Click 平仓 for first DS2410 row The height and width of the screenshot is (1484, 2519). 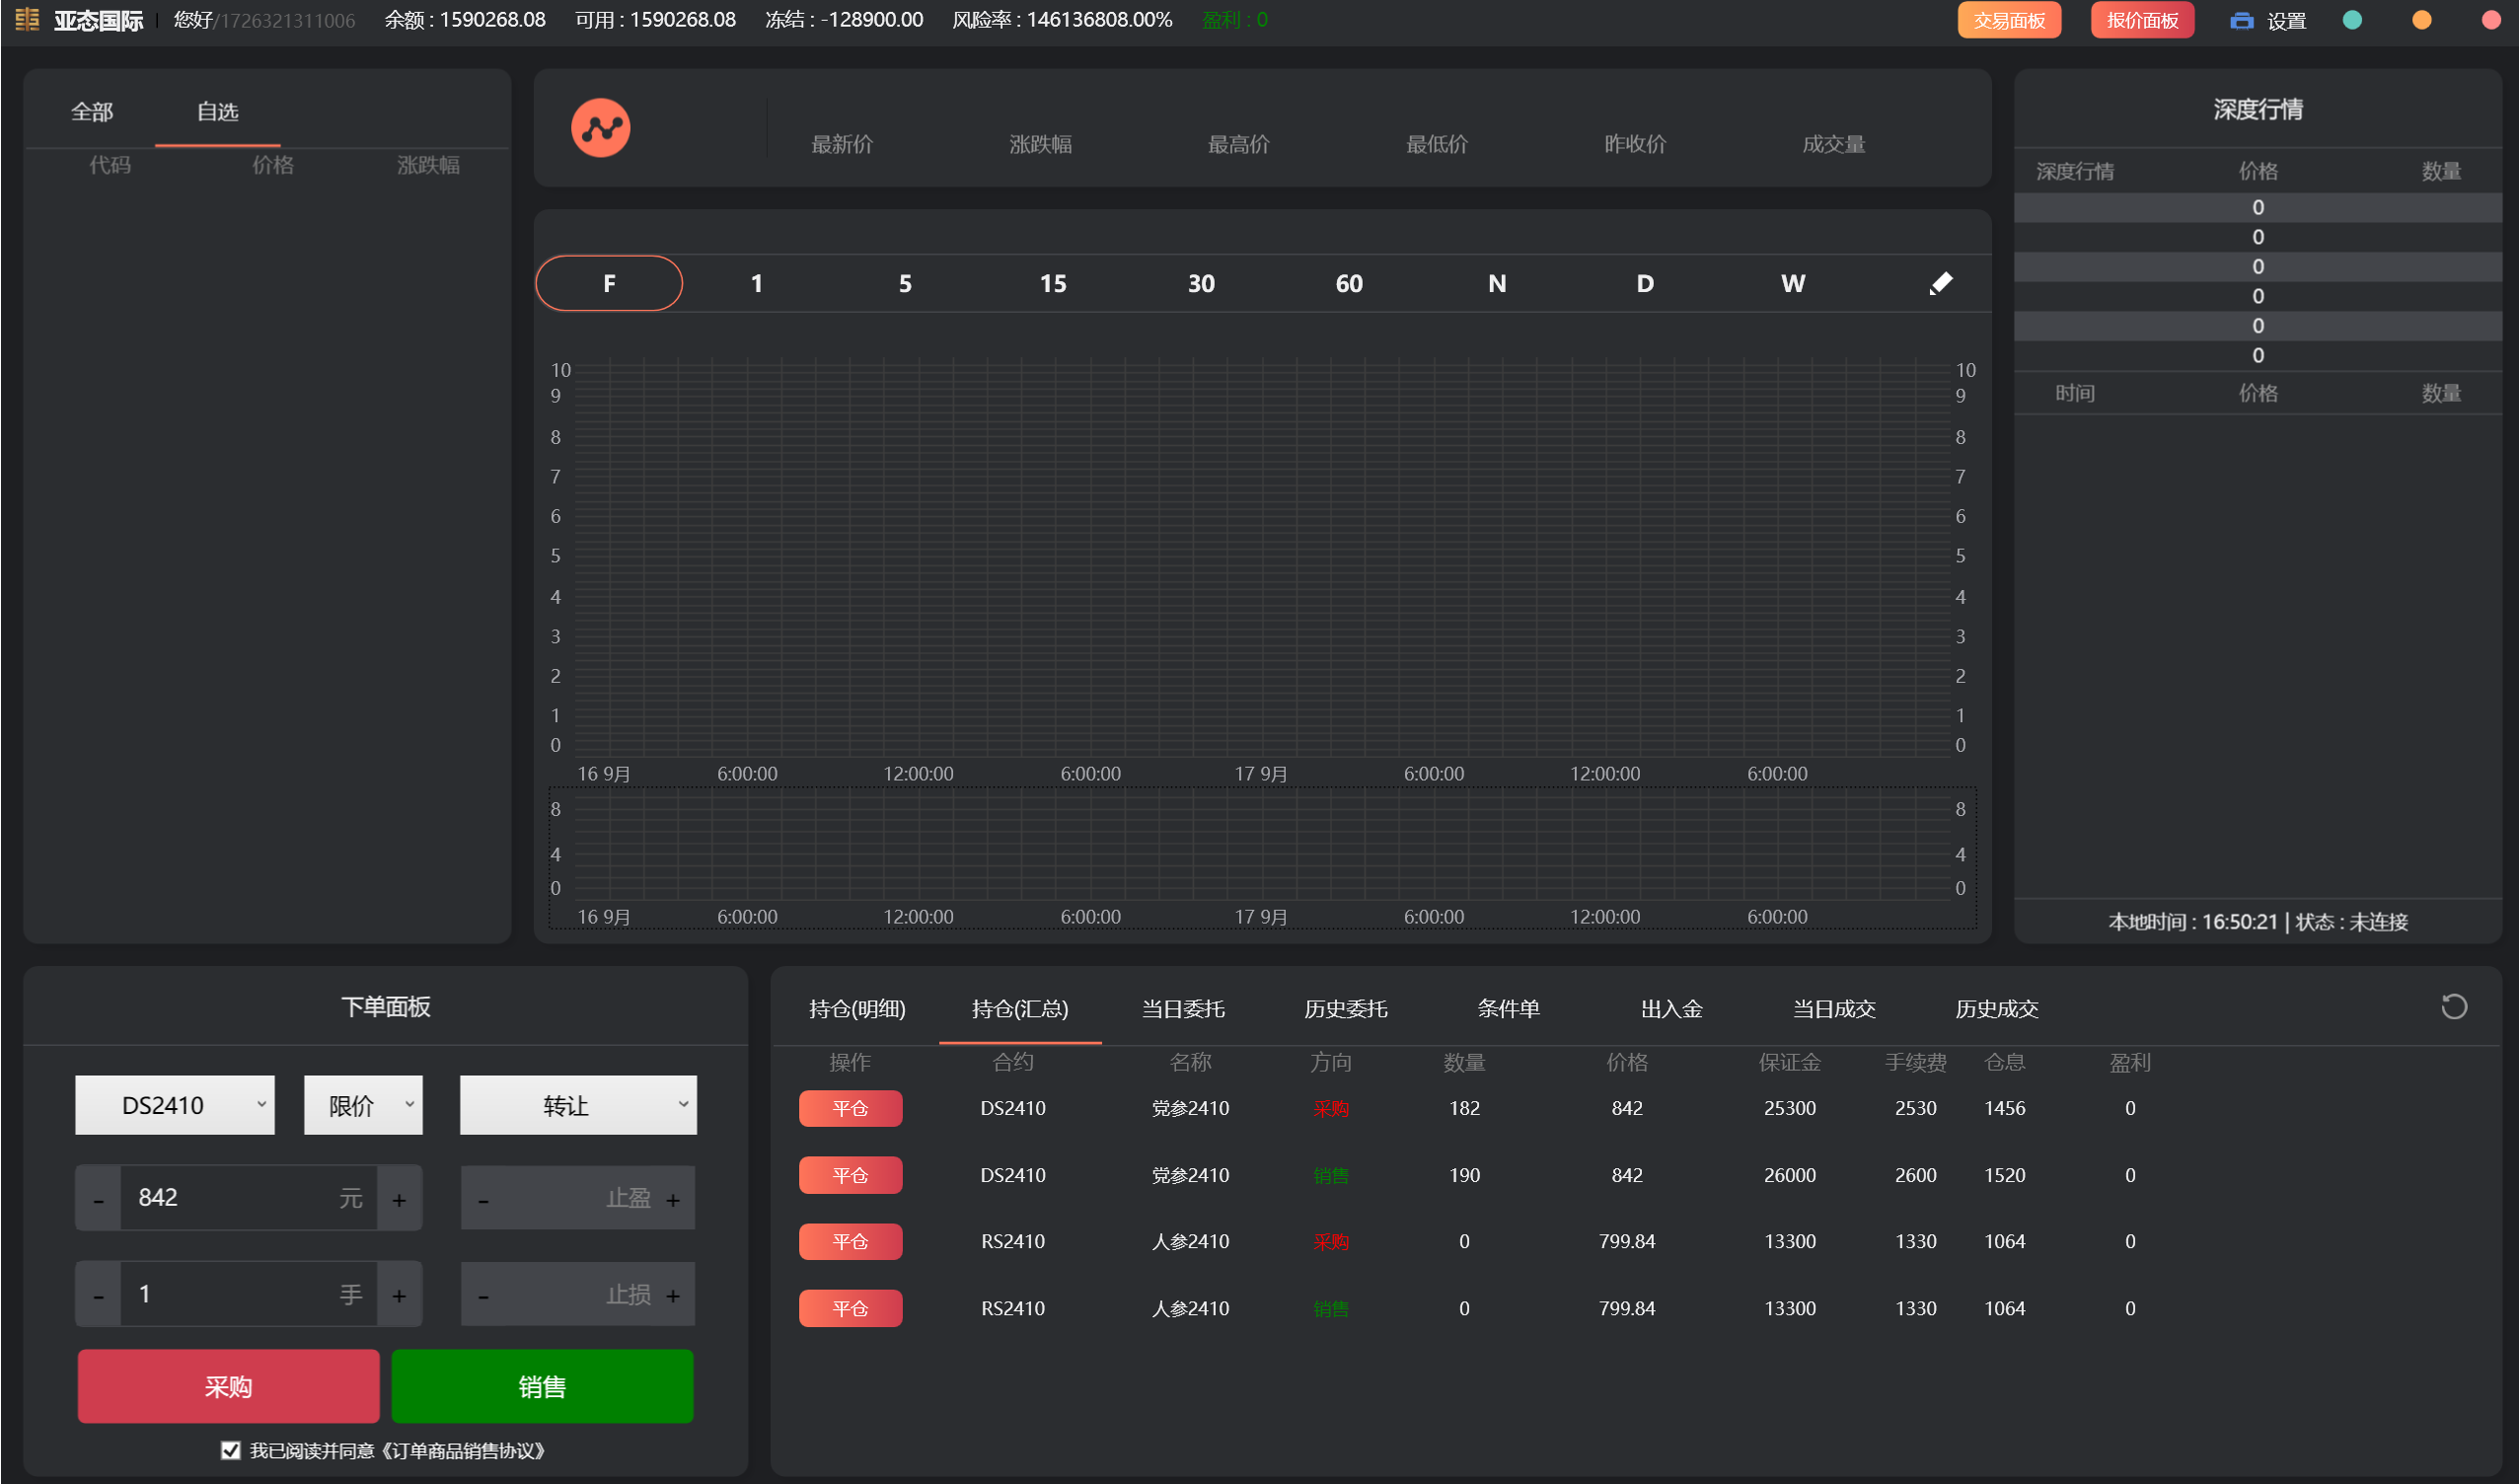[850, 1108]
